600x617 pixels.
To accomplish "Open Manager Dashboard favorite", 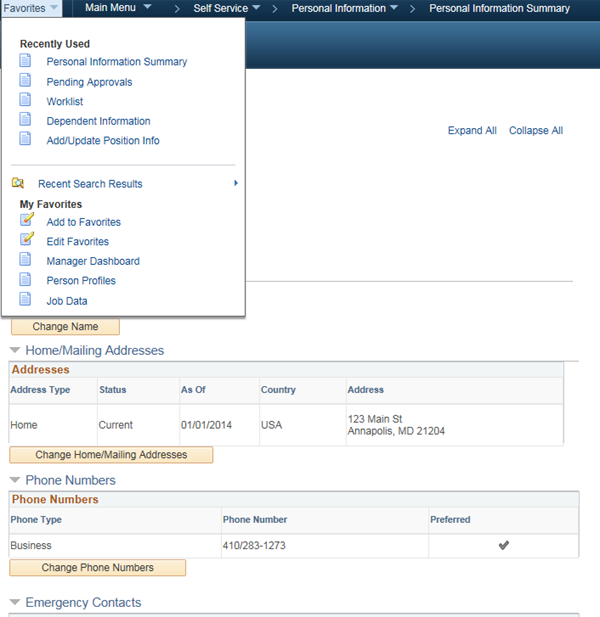I will tap(93, 261).
